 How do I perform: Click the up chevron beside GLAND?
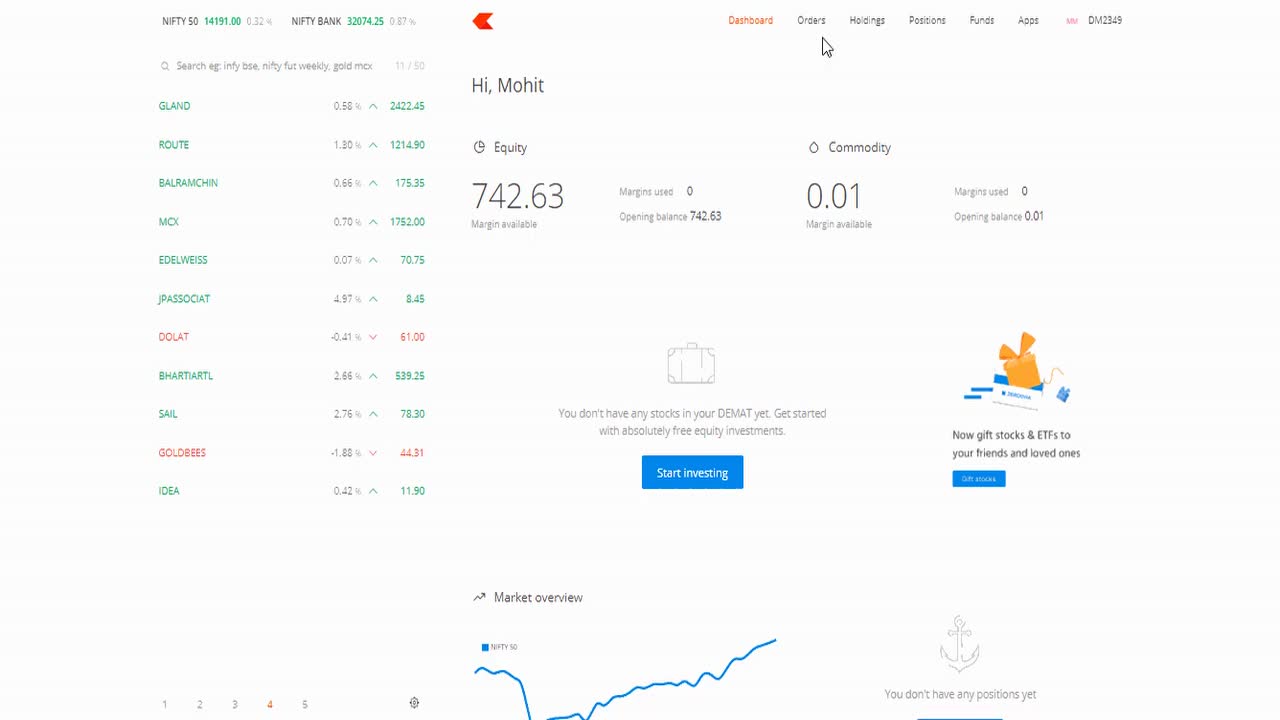371,106
